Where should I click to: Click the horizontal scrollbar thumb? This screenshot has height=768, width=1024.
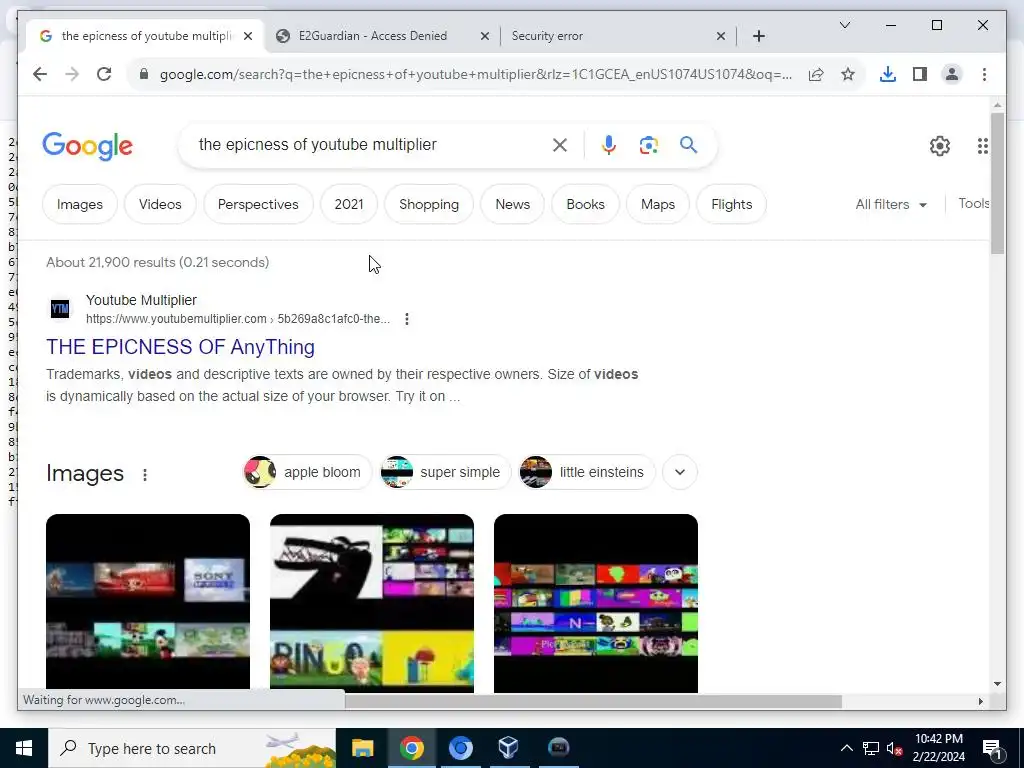pos(593,701)
